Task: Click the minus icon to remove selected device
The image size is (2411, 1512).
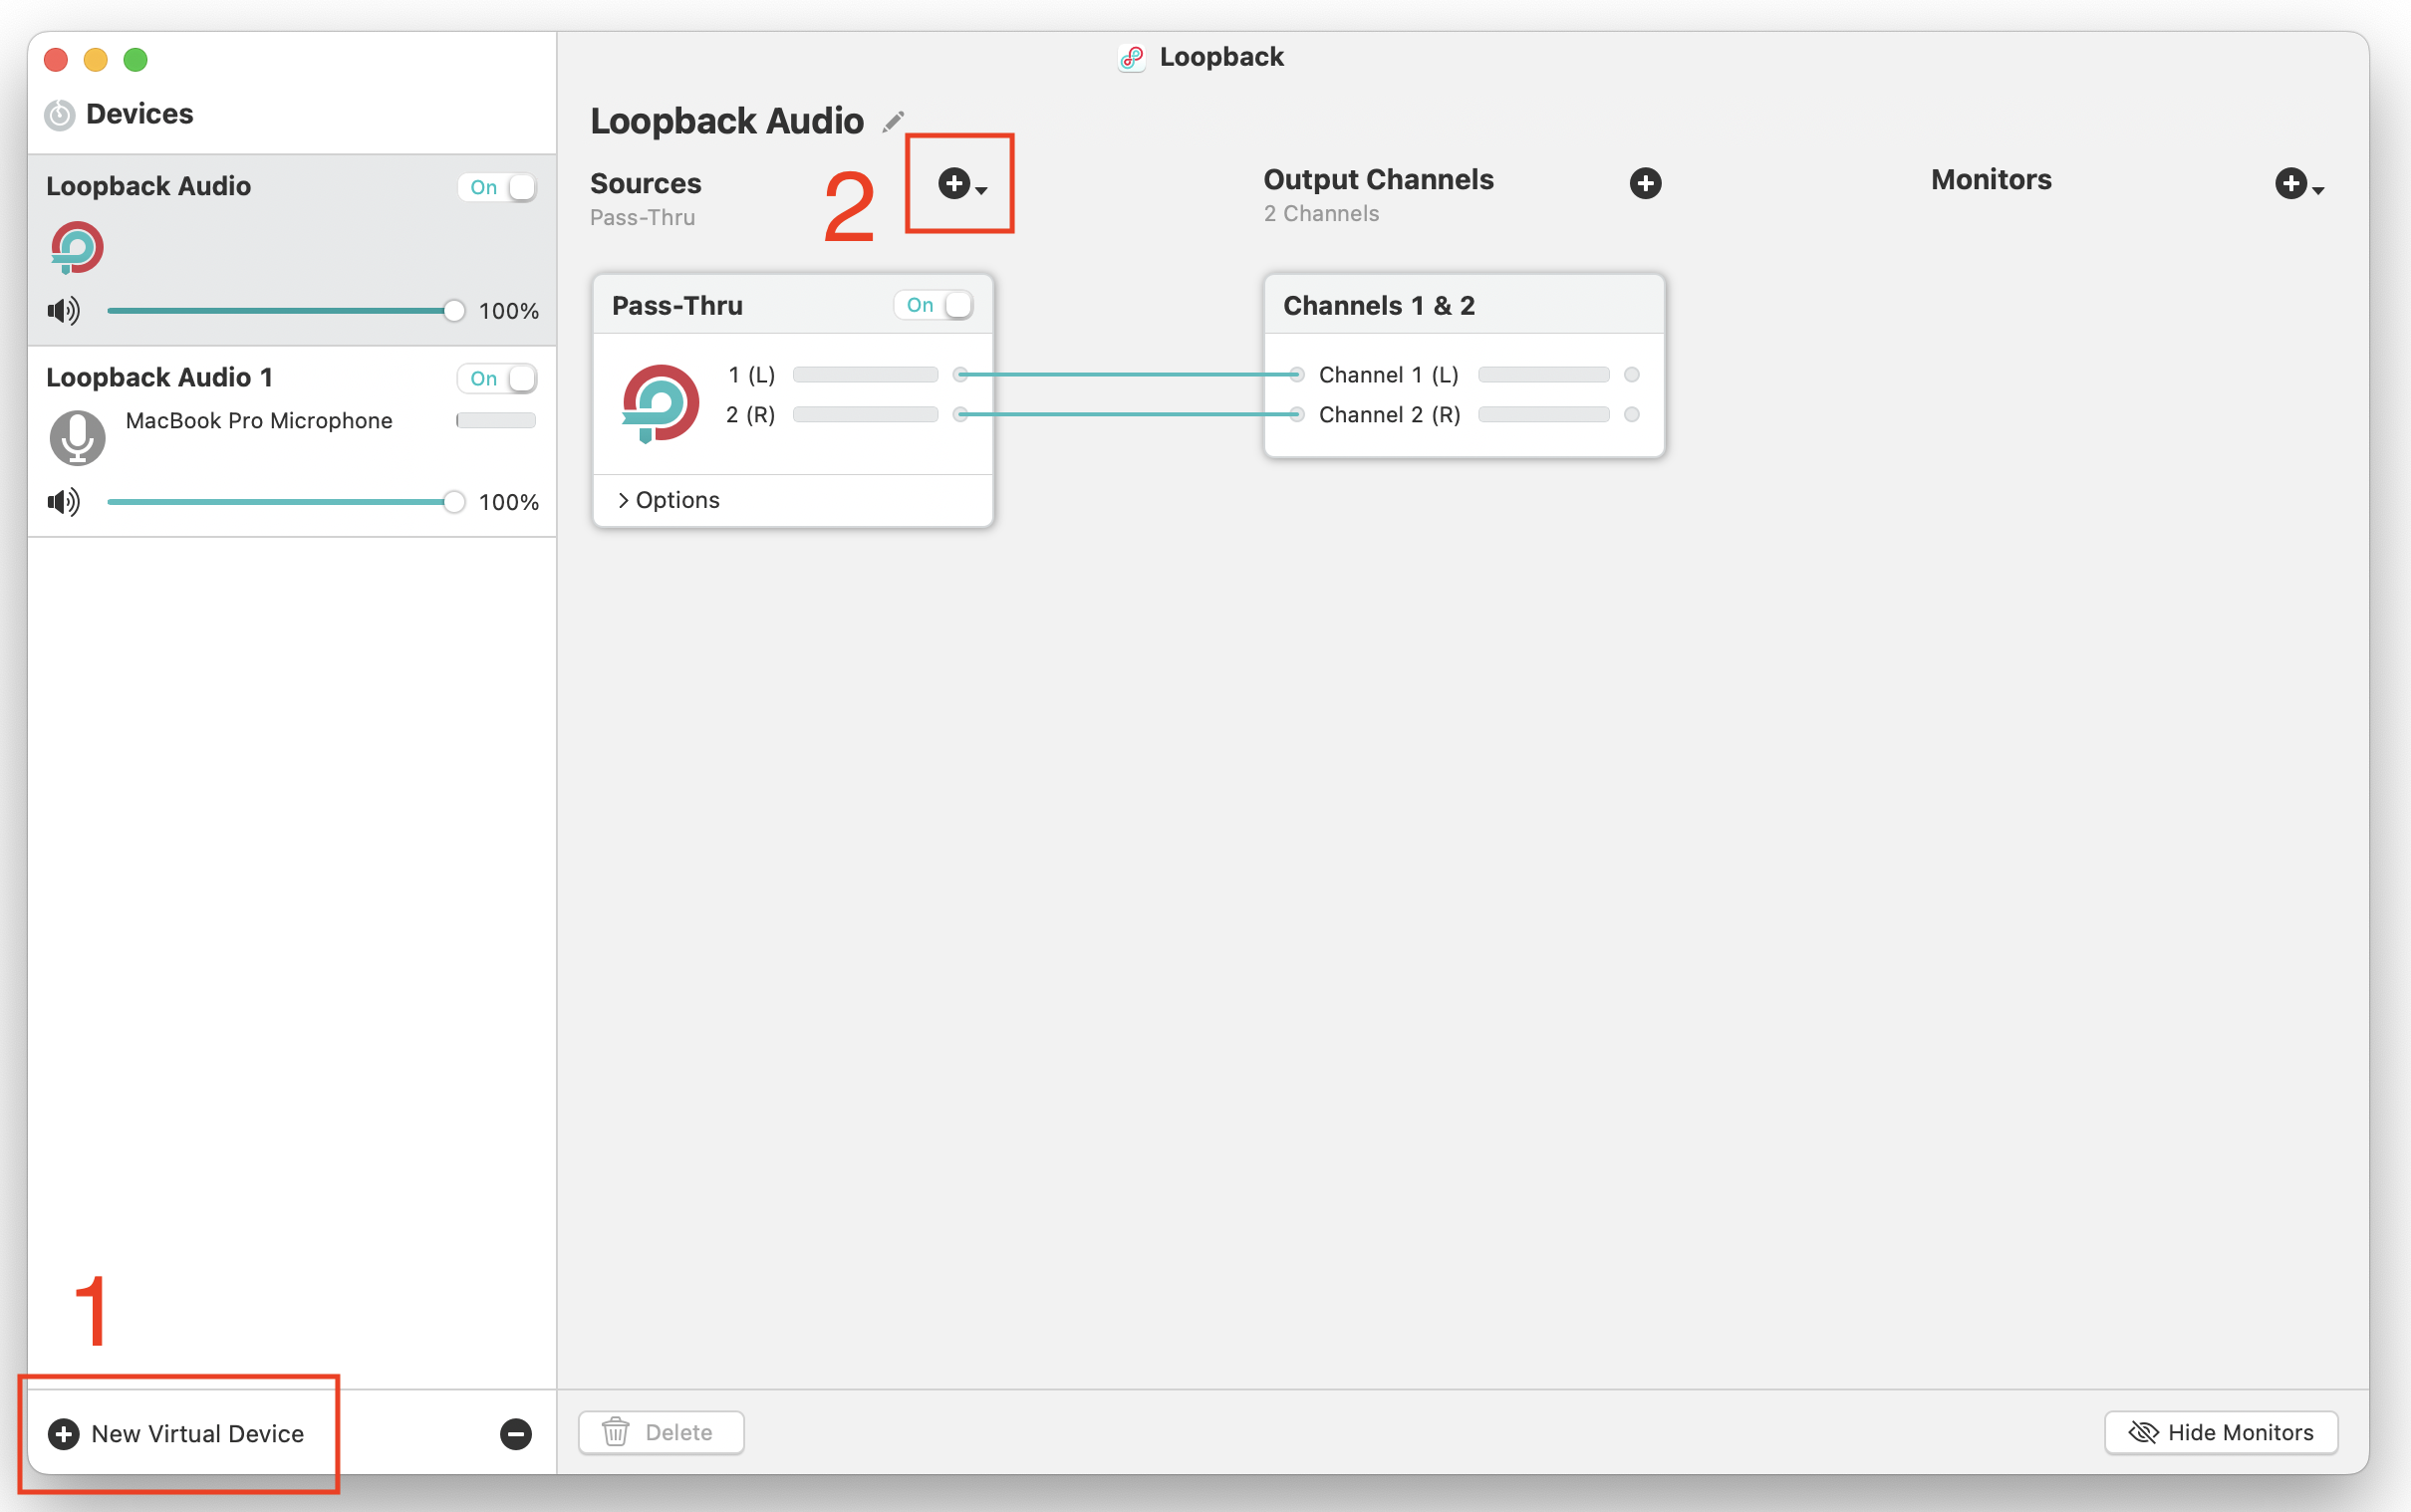Action: [515, 1433]
